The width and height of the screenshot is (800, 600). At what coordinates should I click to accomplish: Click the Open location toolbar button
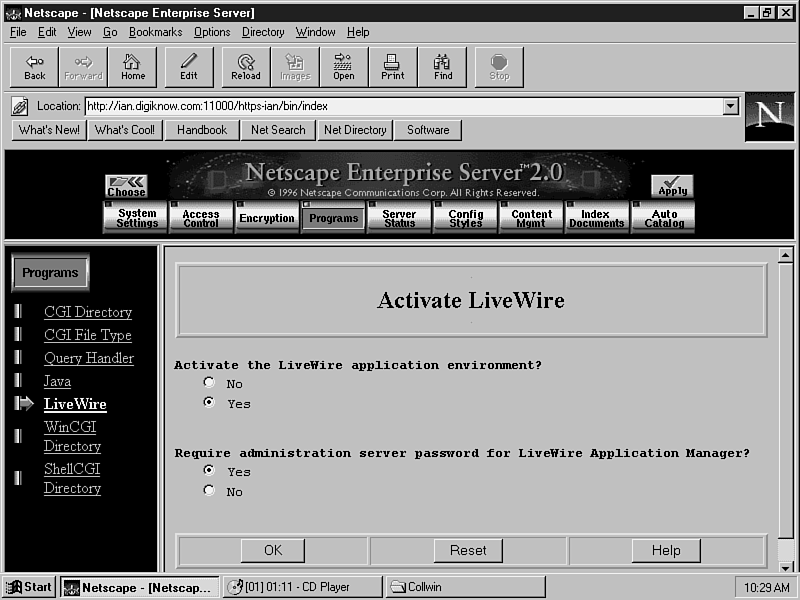click(344, 67)
